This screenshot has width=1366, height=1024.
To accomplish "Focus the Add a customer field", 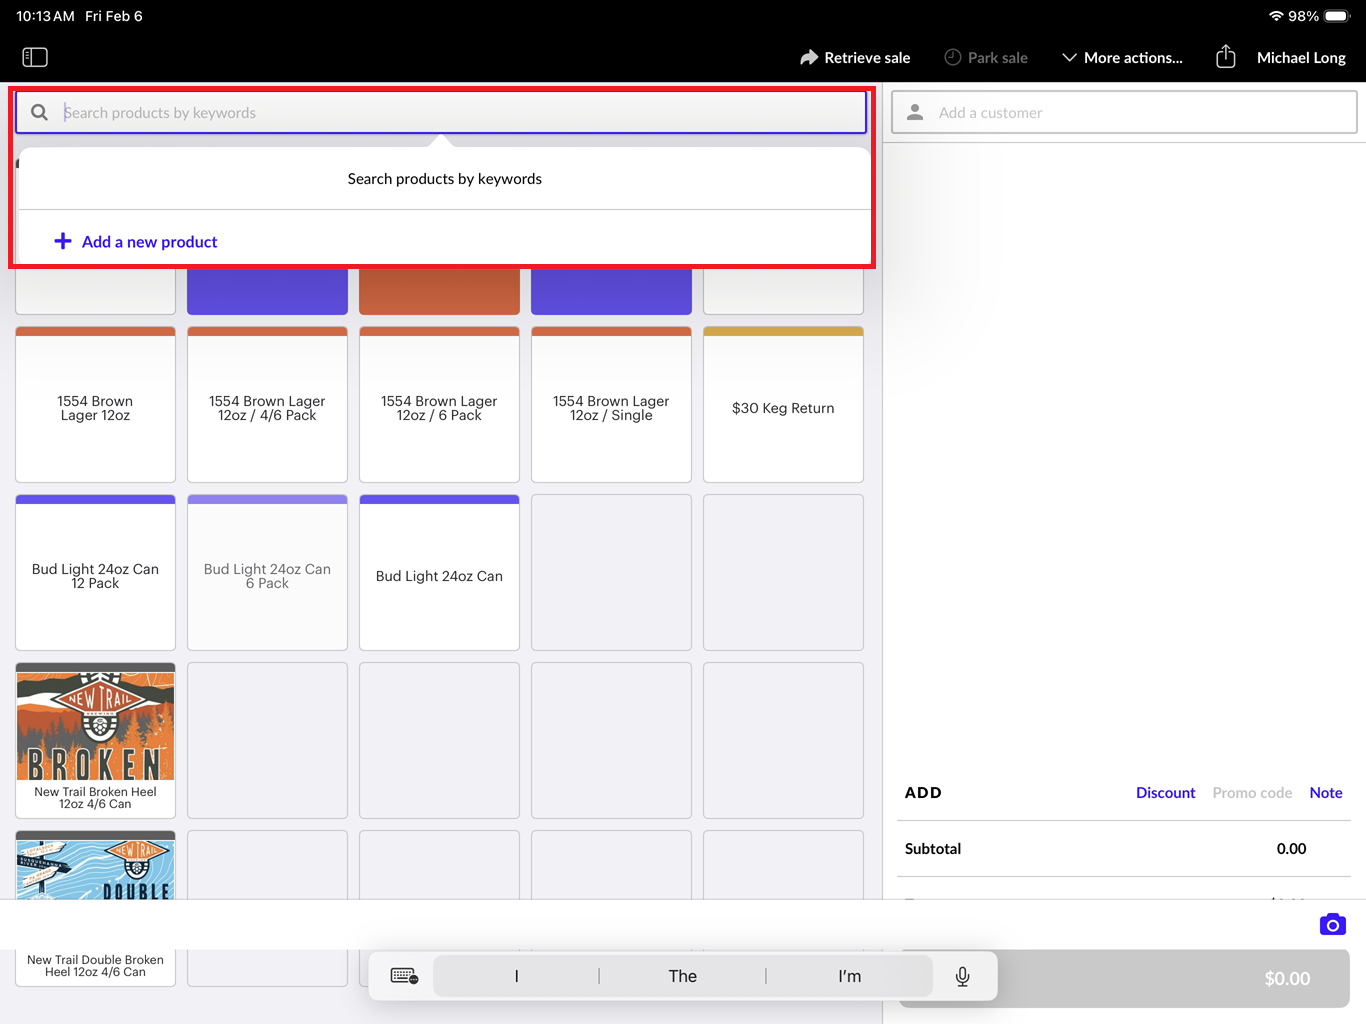I will click(x=1124, y=112).
